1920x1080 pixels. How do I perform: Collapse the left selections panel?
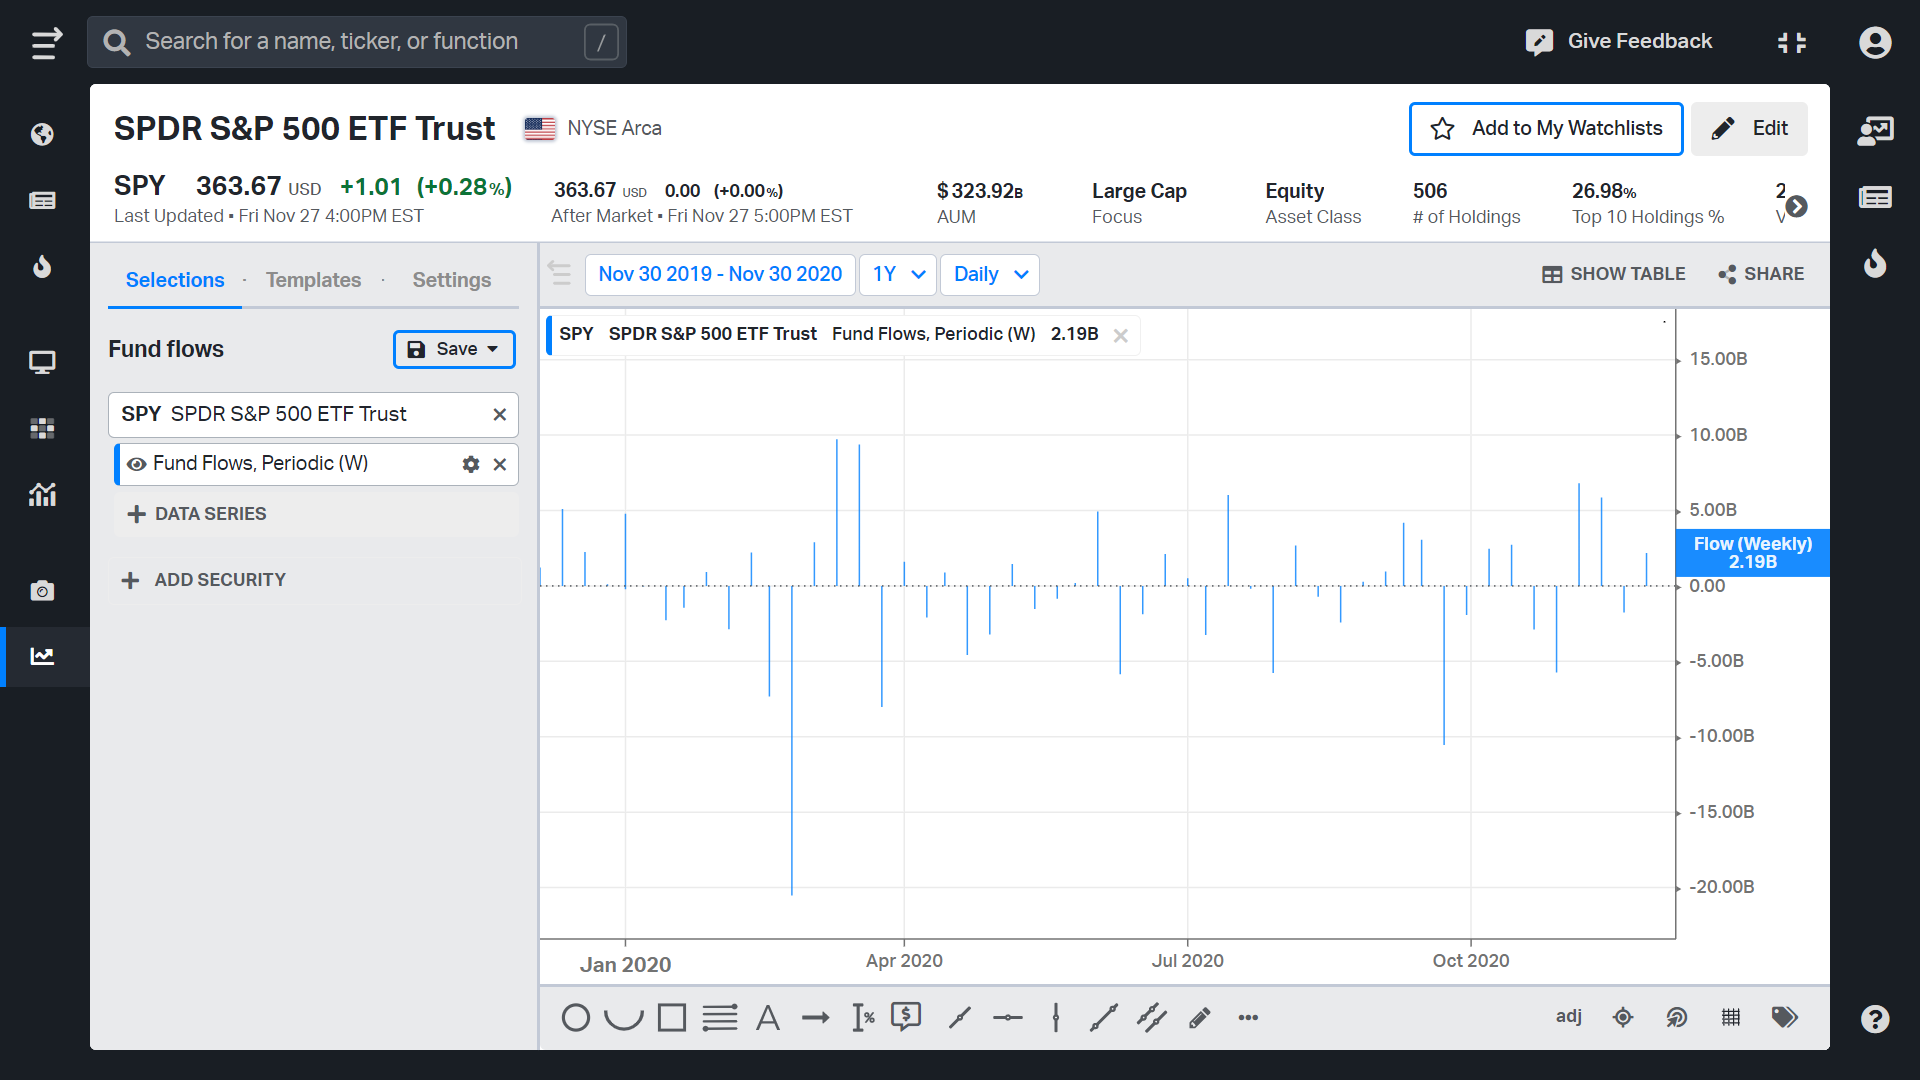coord(559,273)
